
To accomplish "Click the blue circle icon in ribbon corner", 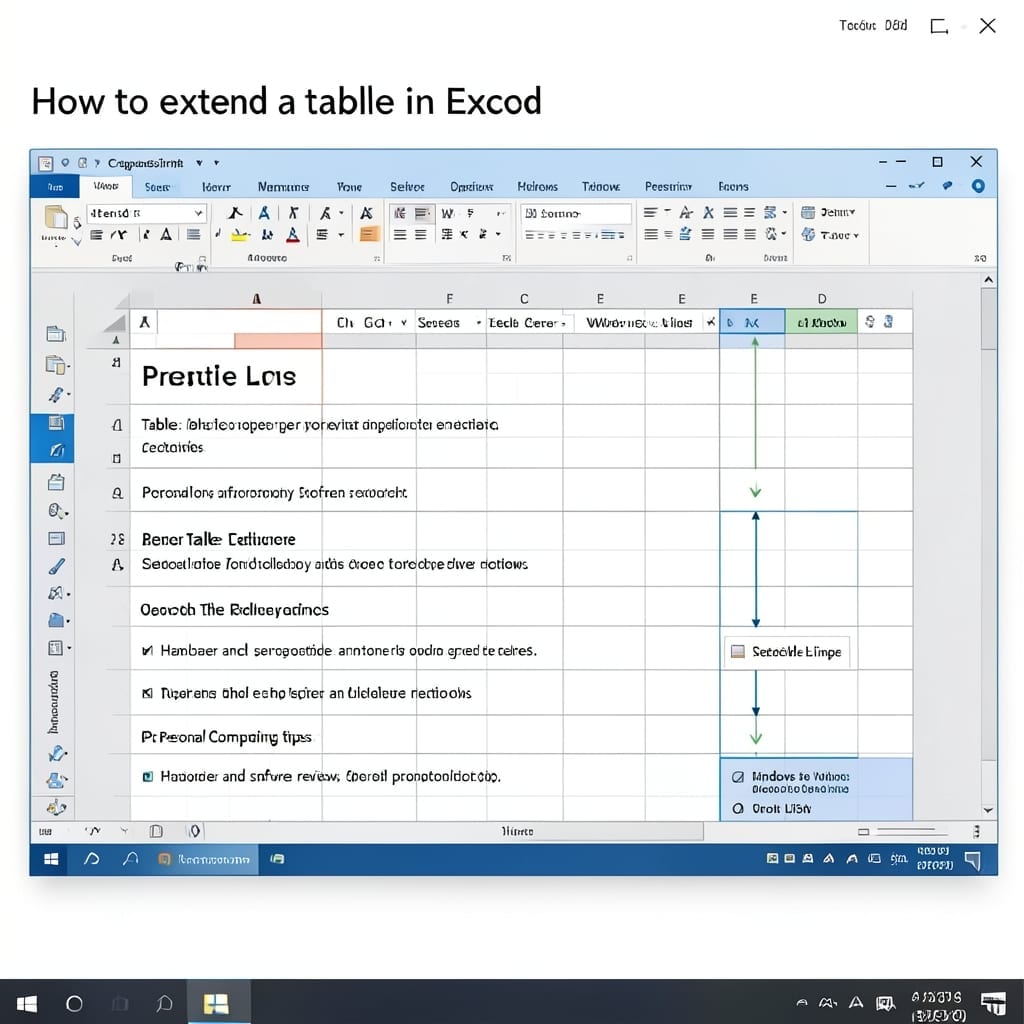I will click(x=978, y=186).
